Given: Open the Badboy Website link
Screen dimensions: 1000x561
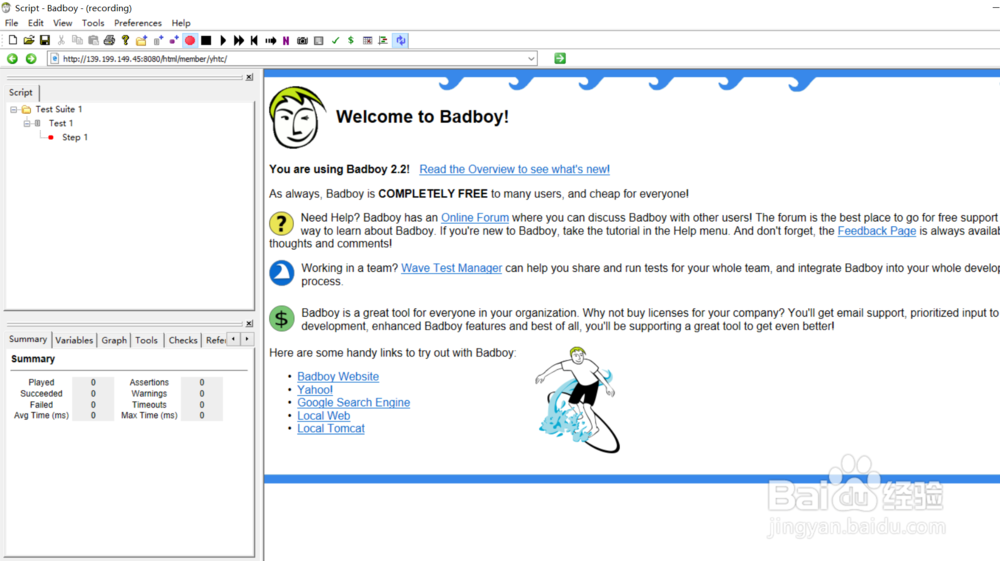Looking at the screenshot, I should point(338,377).
